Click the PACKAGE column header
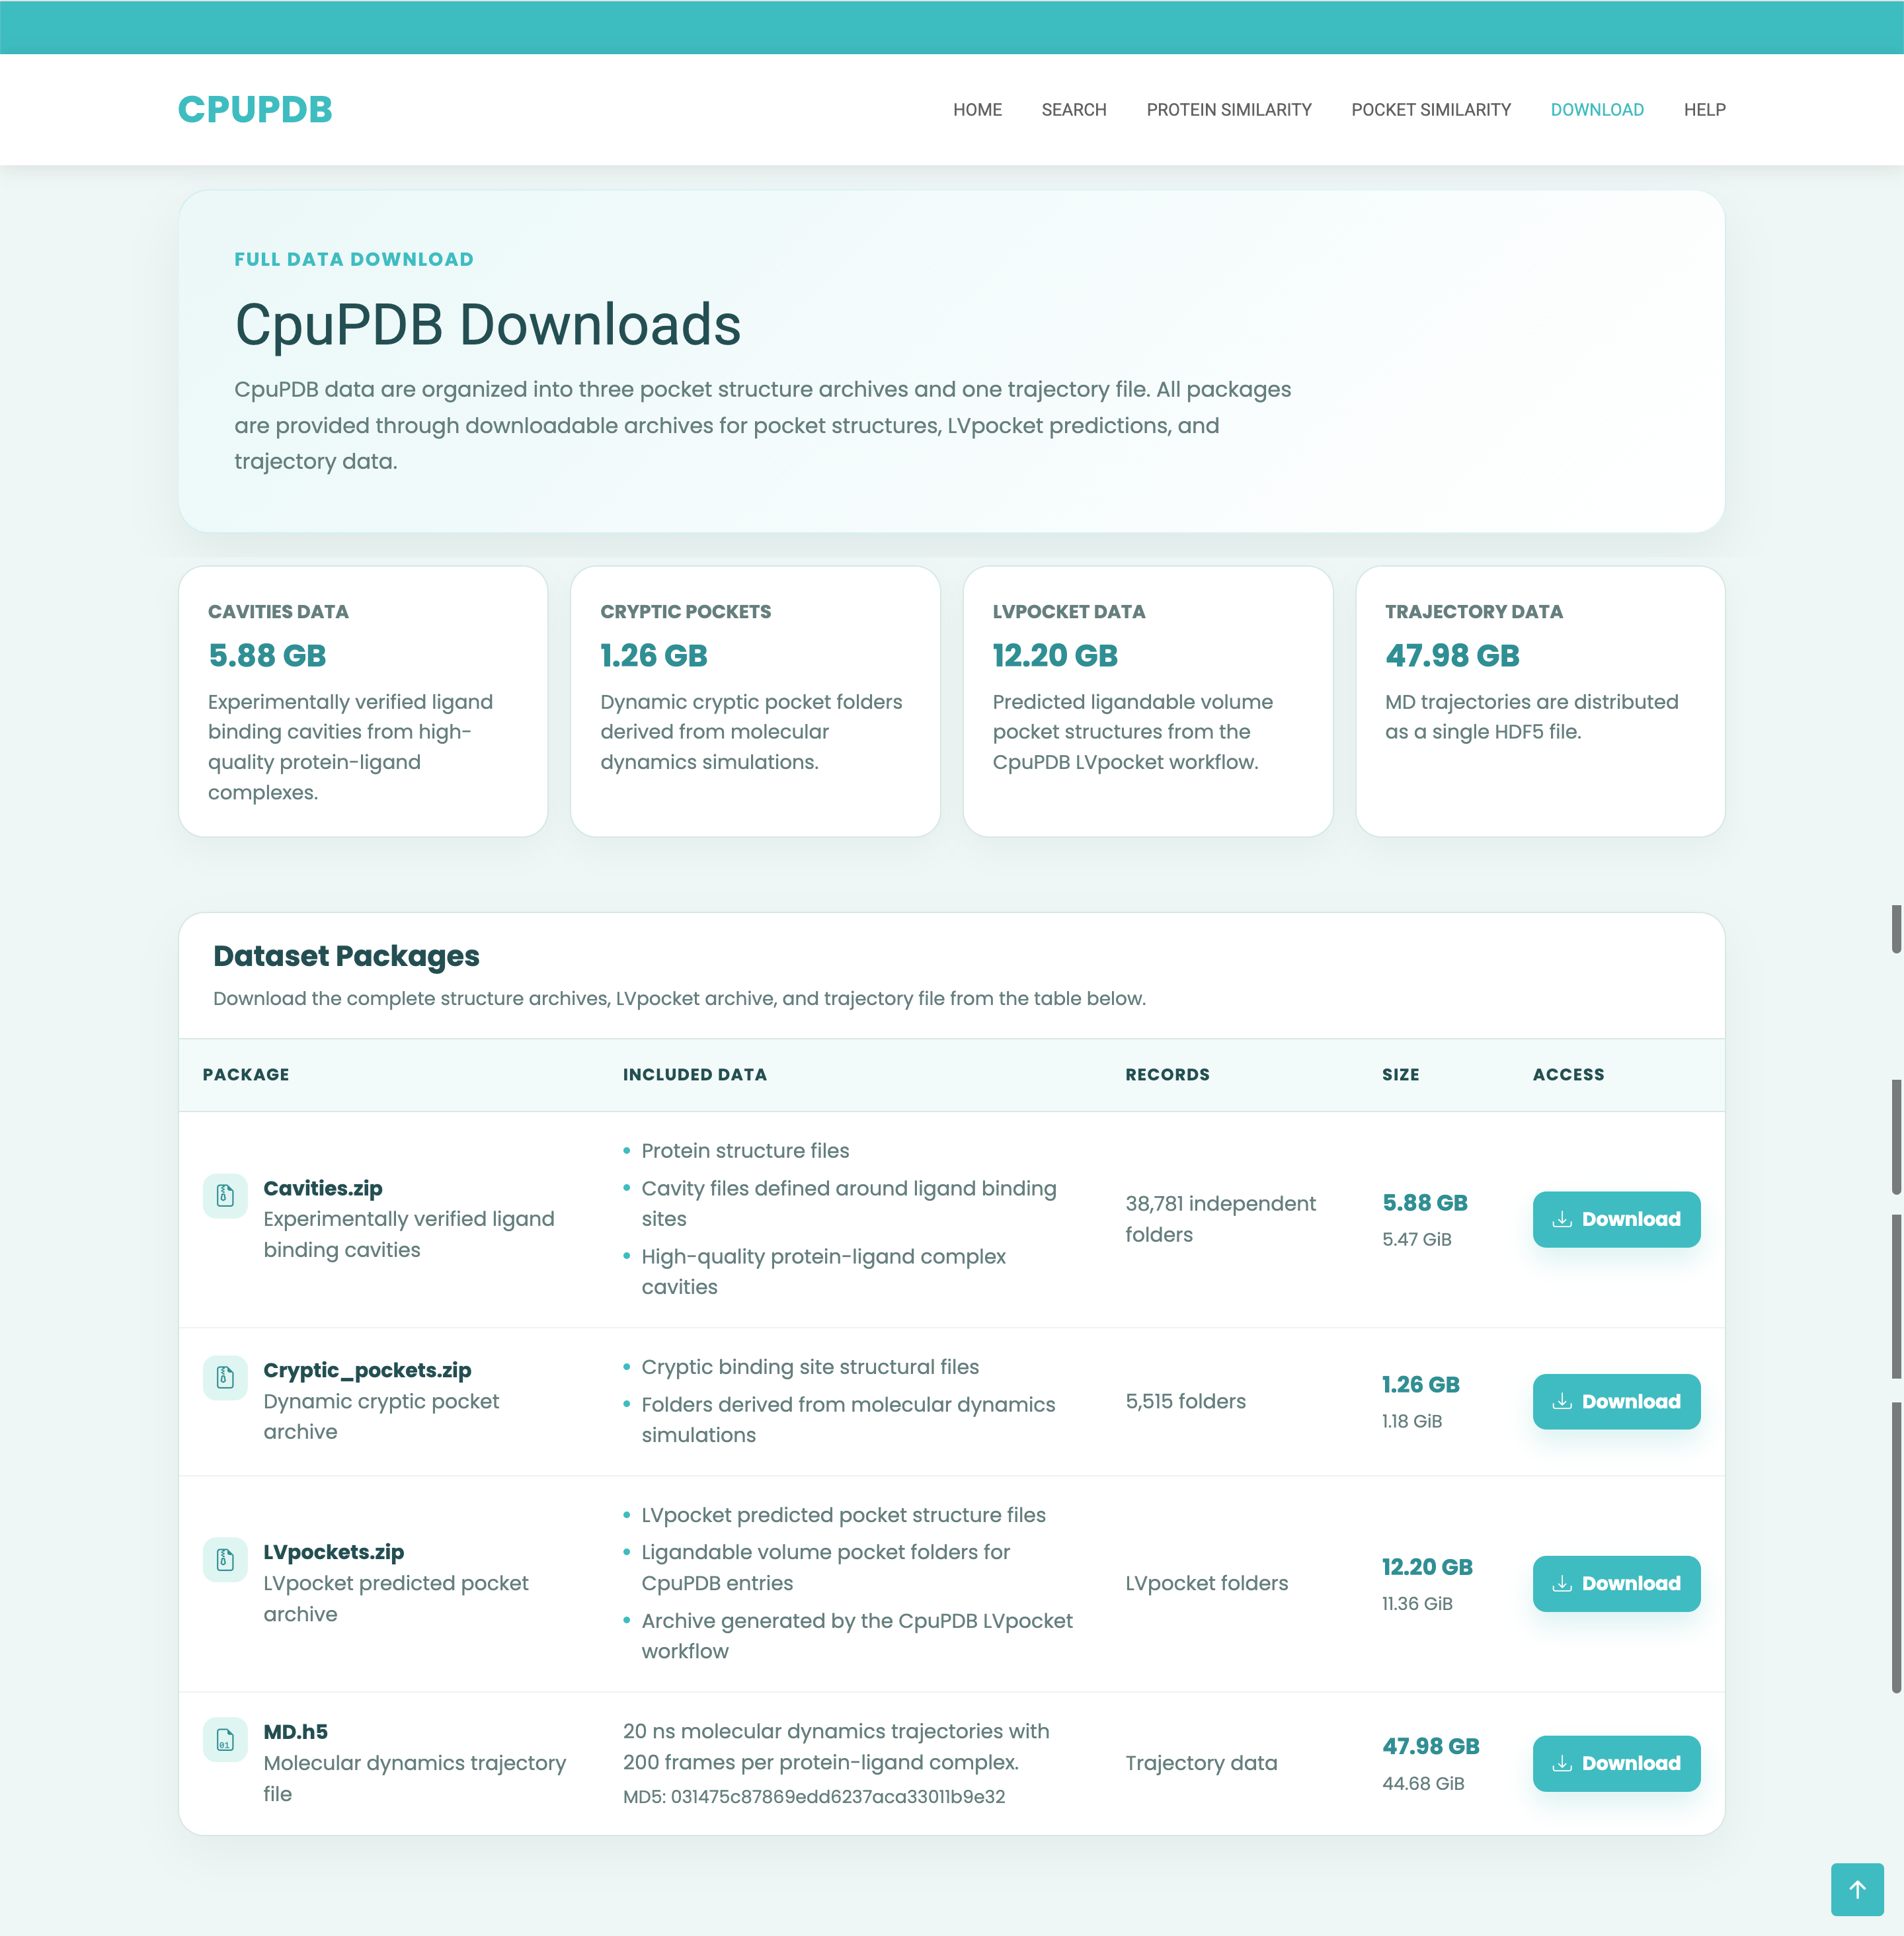 point(246,1074)
